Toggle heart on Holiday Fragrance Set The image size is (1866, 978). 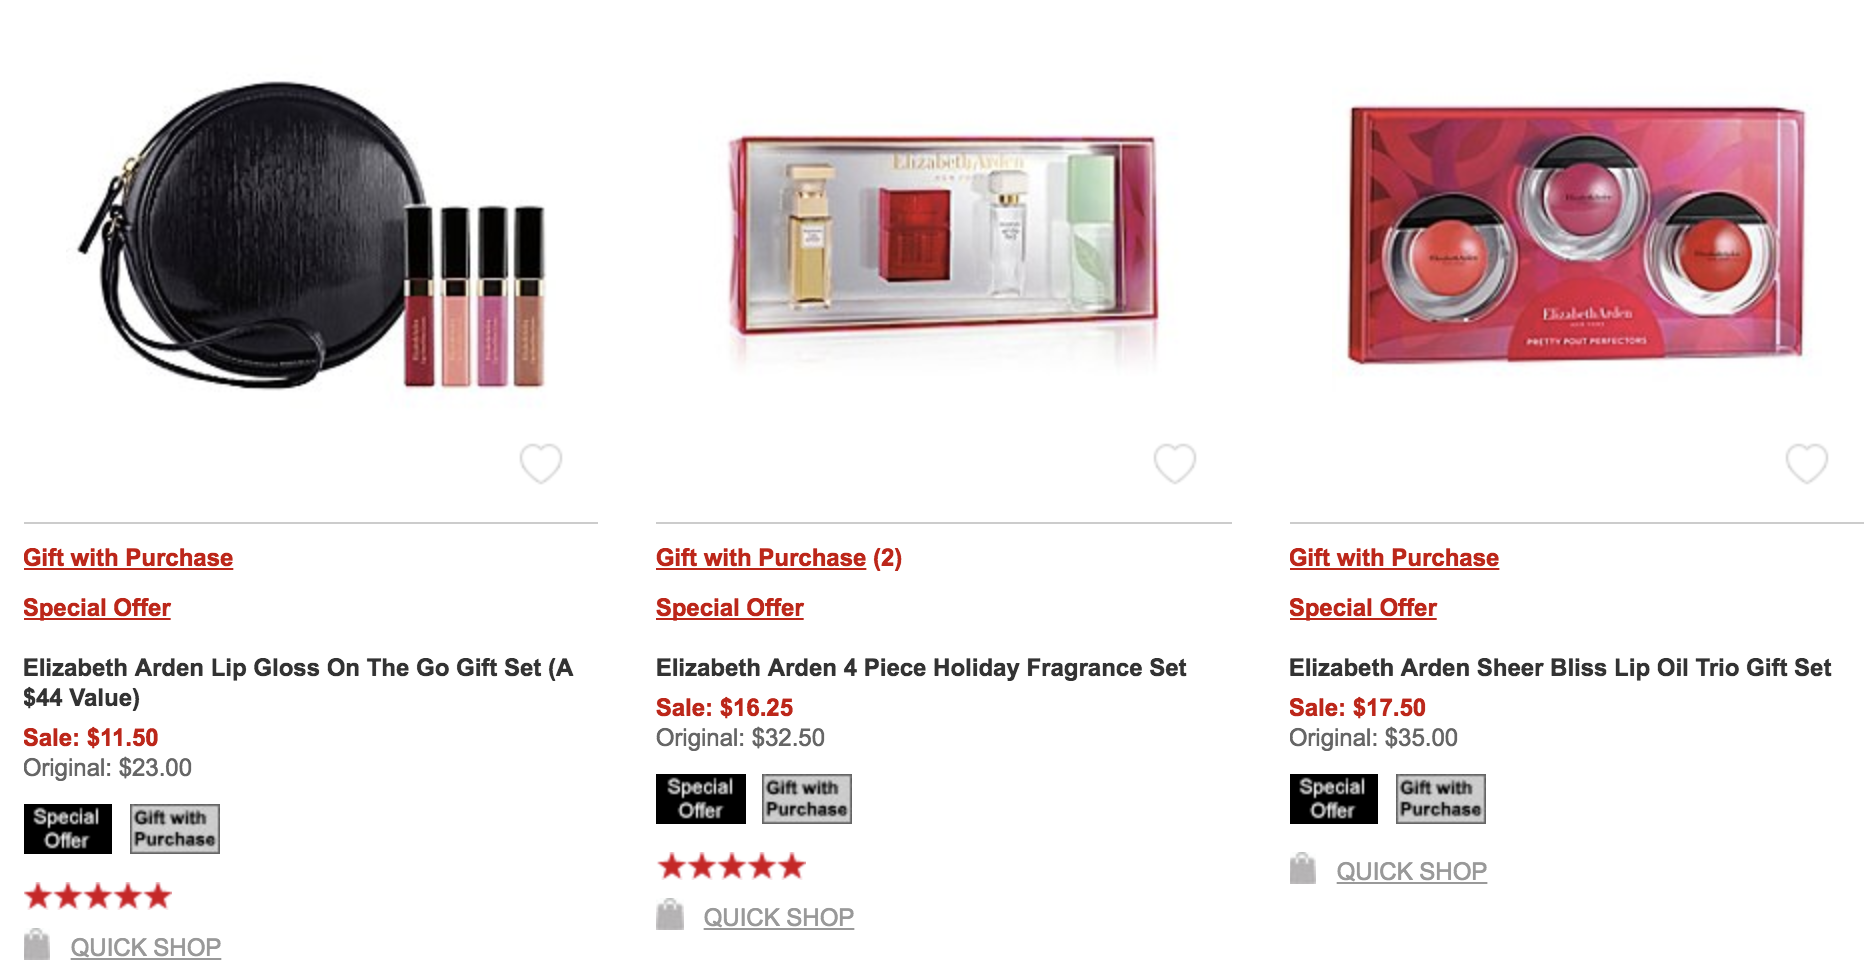(x=1175, y=463)
